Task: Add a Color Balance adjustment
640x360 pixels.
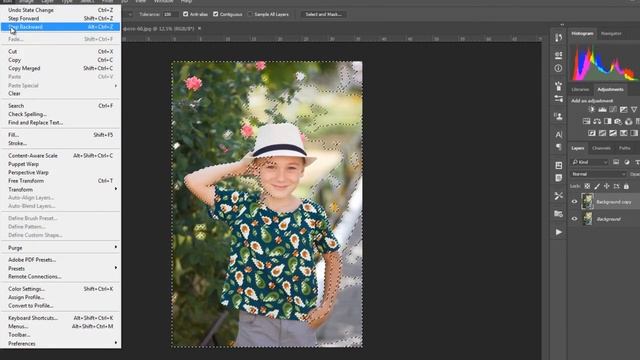Action: coord(597,121)
